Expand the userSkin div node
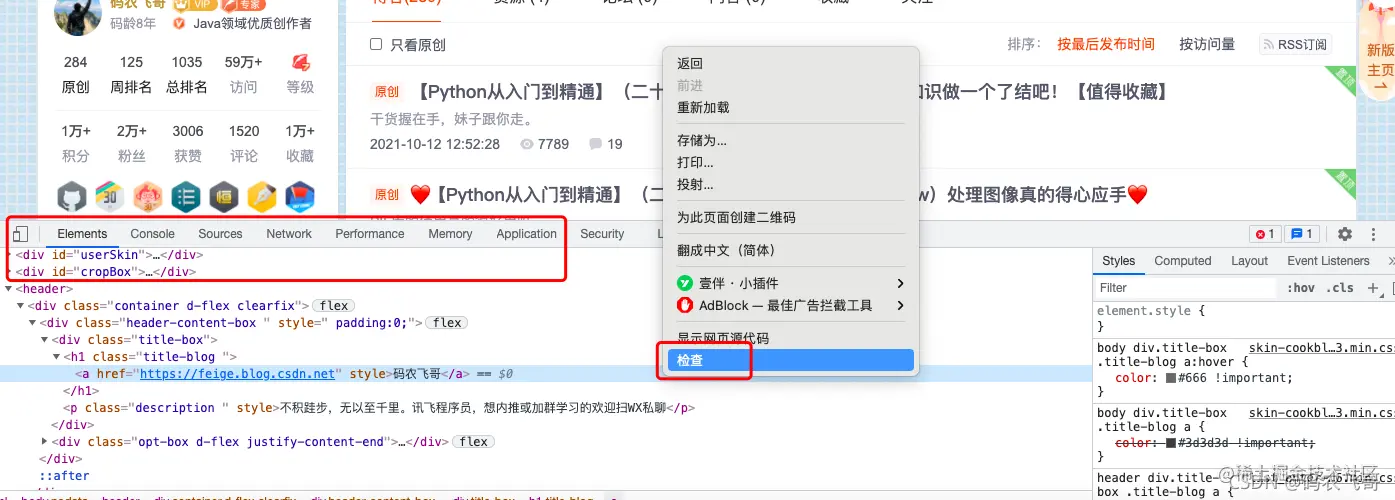1395x500 pixels. [10, 255]
